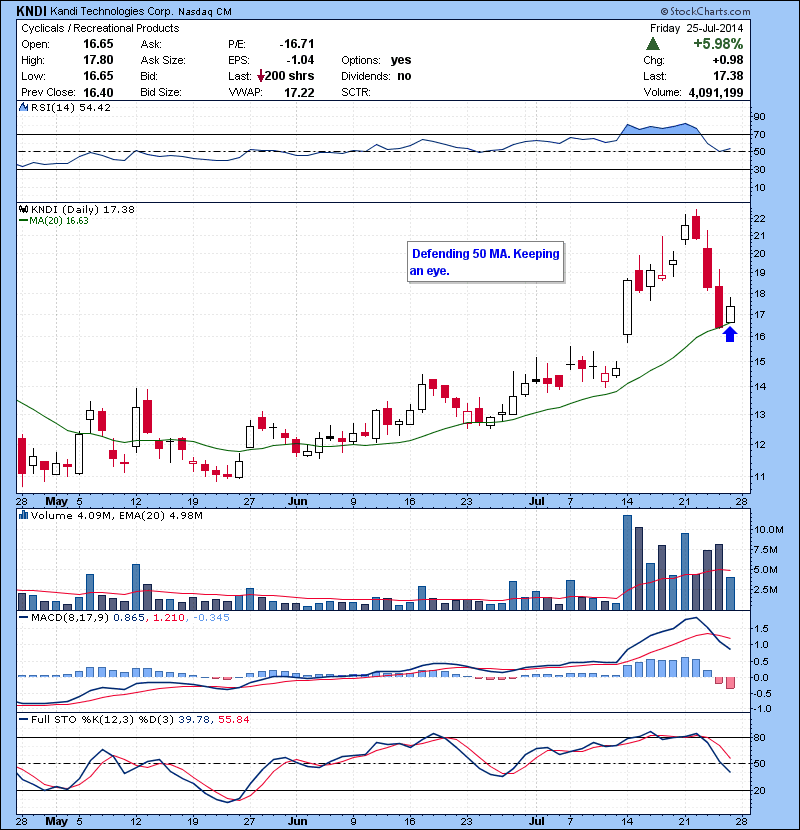This screenshot has height=830, width=800.
Task: Click the Kandi Technologies Corp. company name
Action: pos(112,11)
